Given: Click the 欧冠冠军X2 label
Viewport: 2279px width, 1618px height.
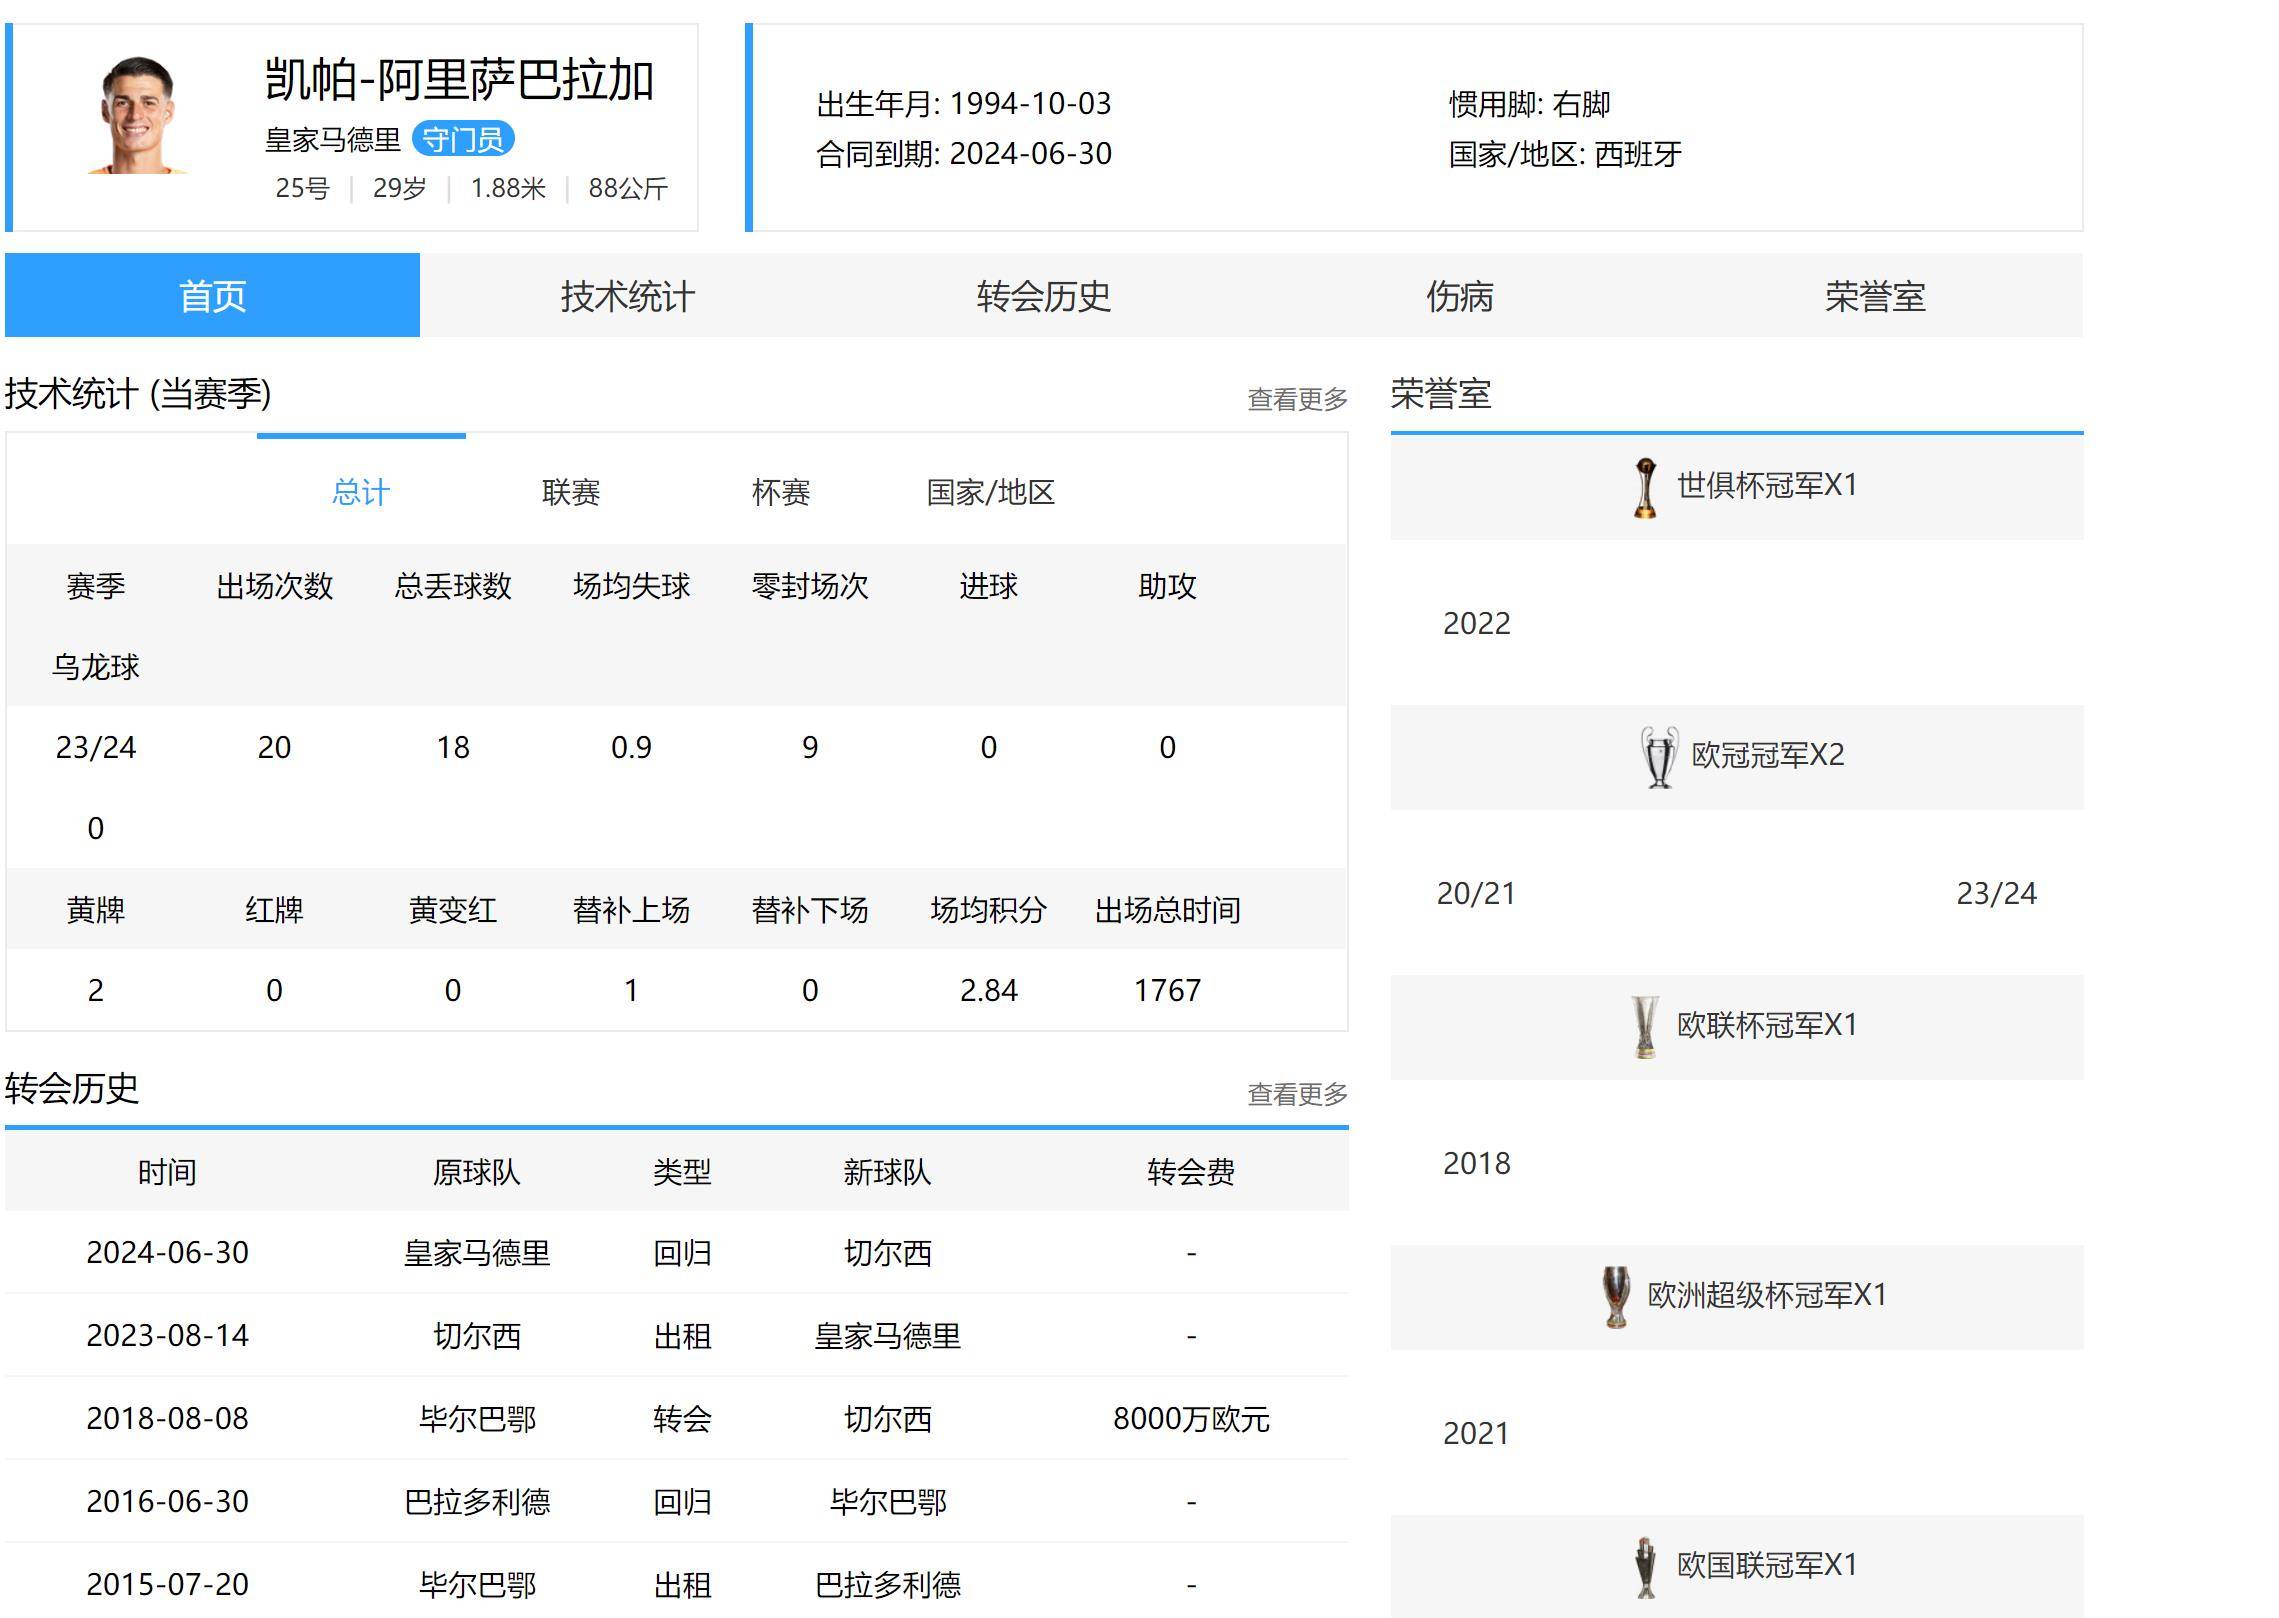Looking at the screenshot, I should [1768, 755].
